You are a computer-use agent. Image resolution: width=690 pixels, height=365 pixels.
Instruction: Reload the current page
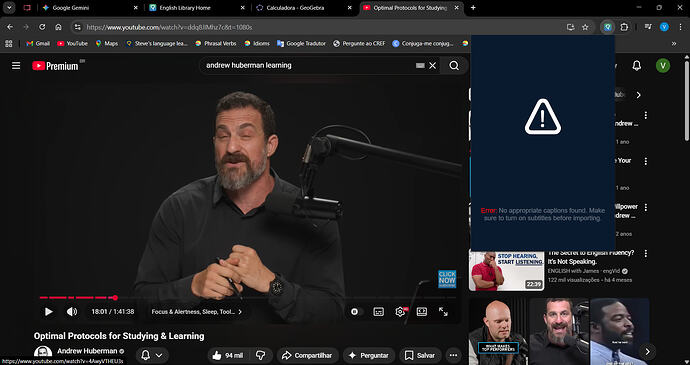point(42,27)
